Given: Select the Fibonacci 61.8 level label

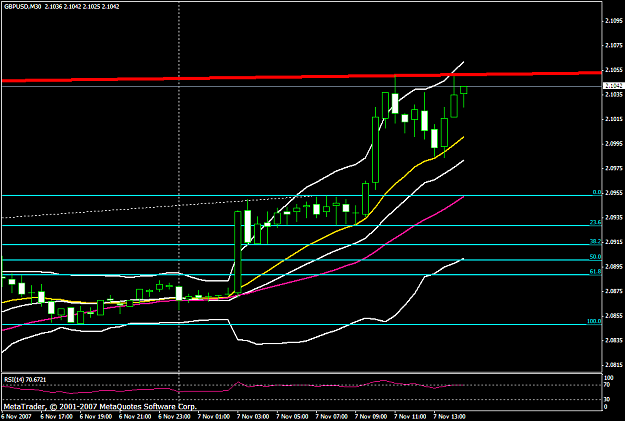Looking at the screenshot, I should [596, 271].
